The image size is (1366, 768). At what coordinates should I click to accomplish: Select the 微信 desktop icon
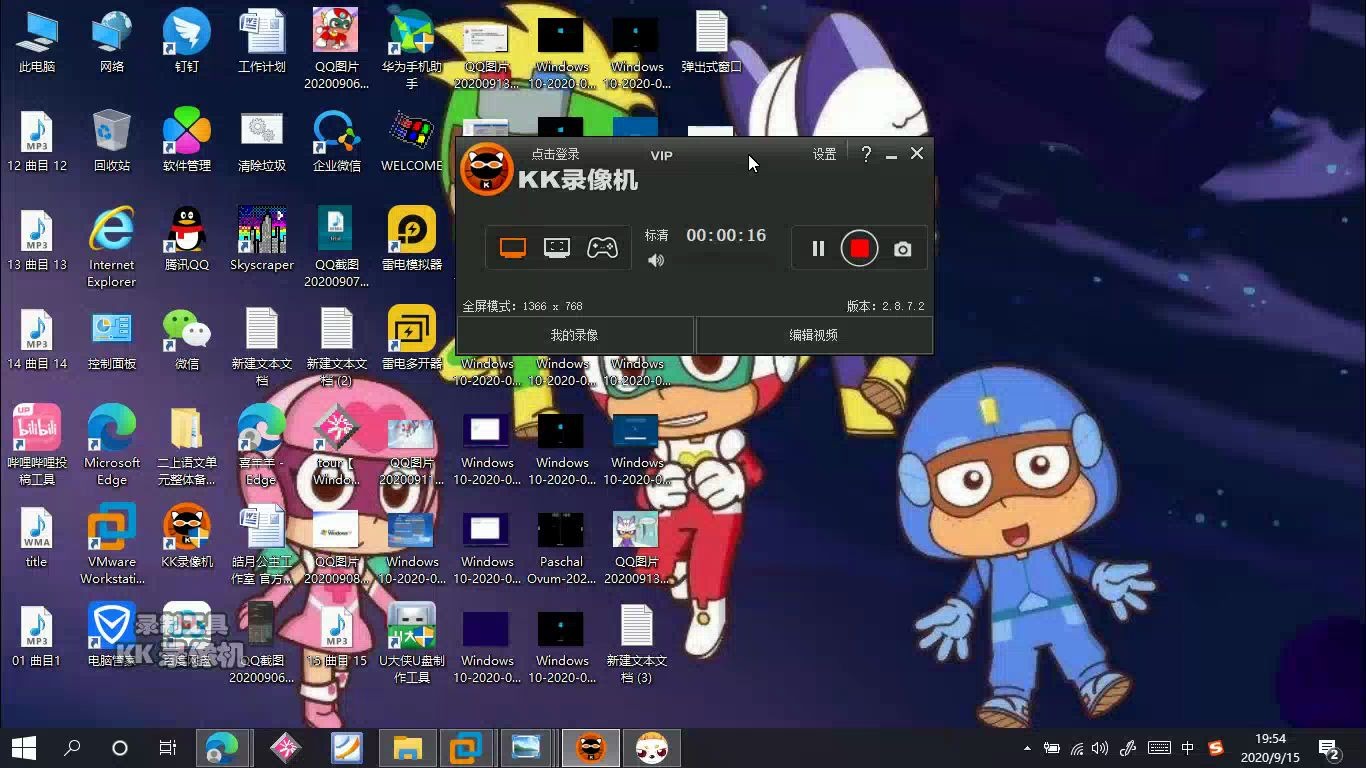pos(187,338)
